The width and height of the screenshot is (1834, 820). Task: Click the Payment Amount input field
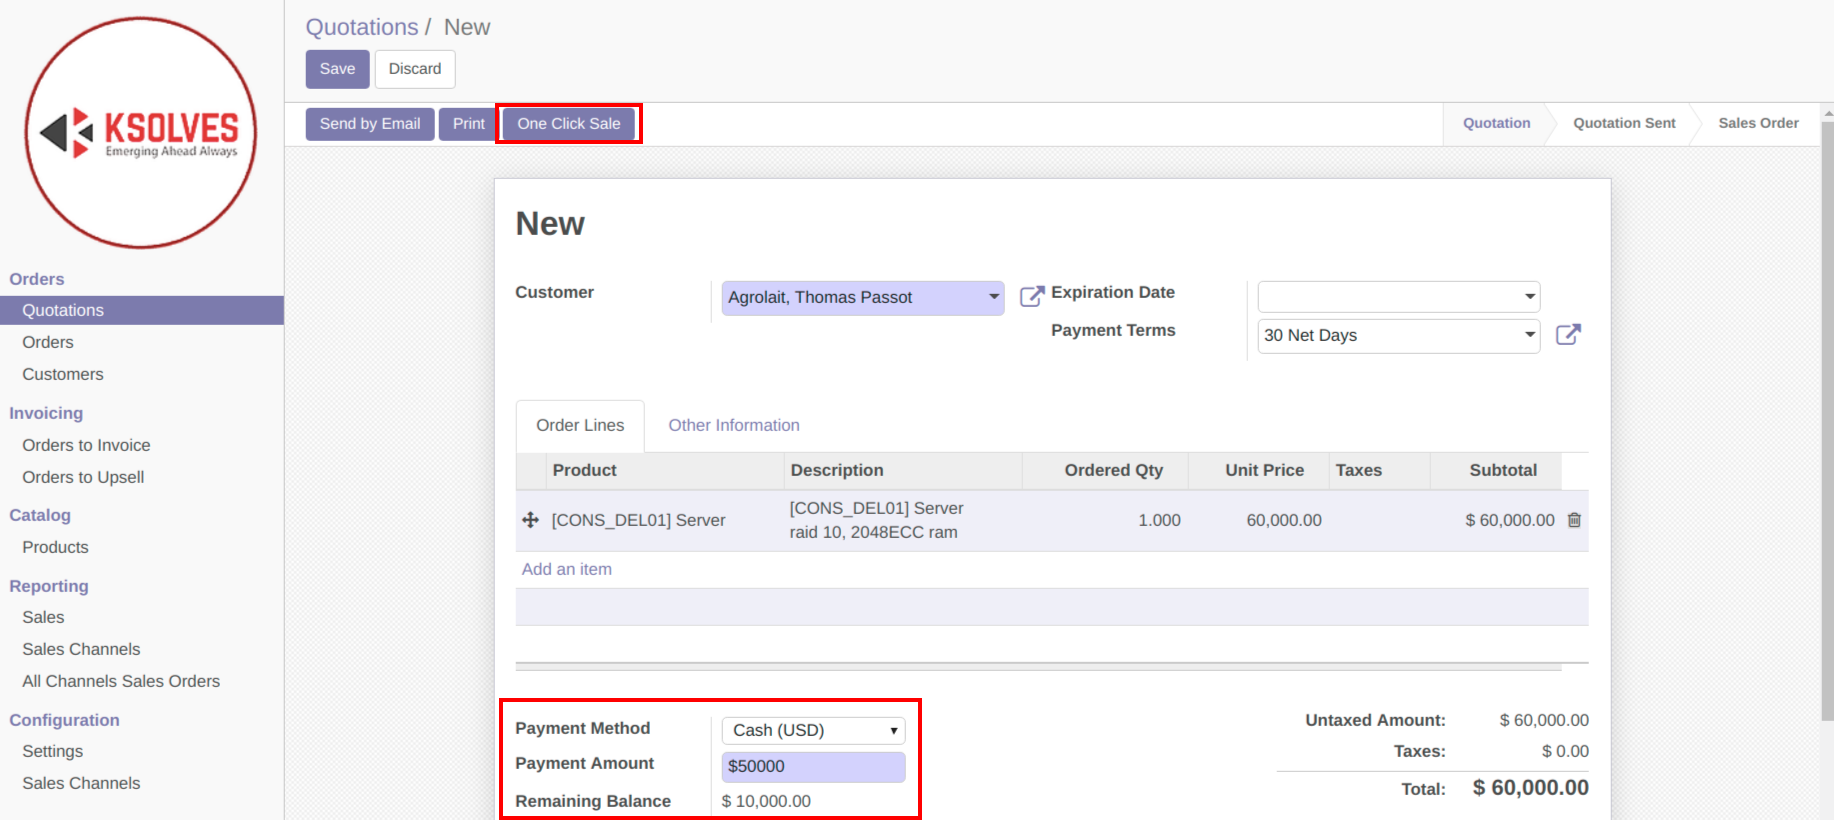(813, 767)
